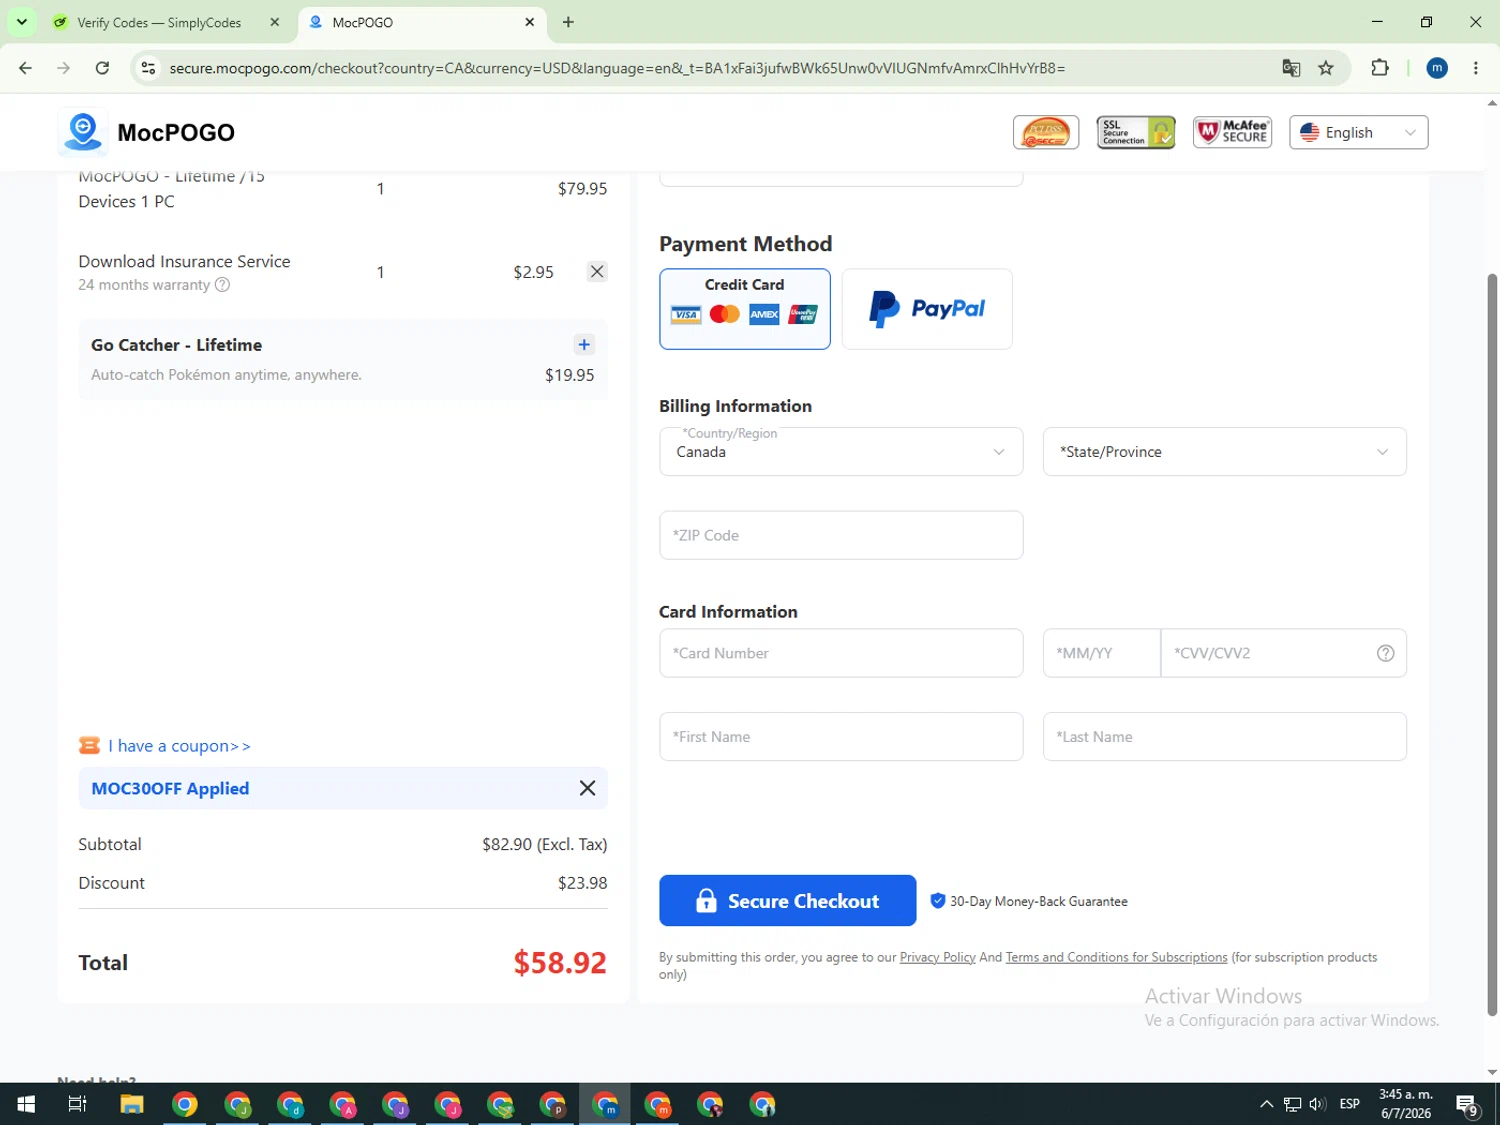Click the SSL Secure Connection badge
This screenshot has width=1500, height=1125.
tap(1136, 132)
